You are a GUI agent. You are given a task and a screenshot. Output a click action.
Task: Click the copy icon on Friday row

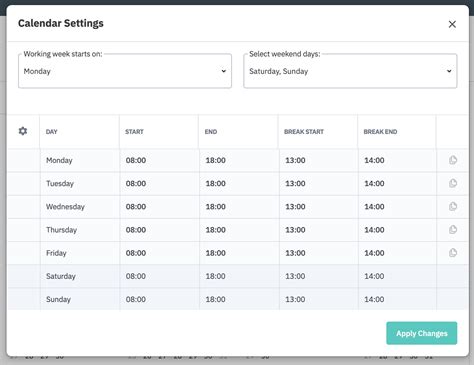pos(453,253)
